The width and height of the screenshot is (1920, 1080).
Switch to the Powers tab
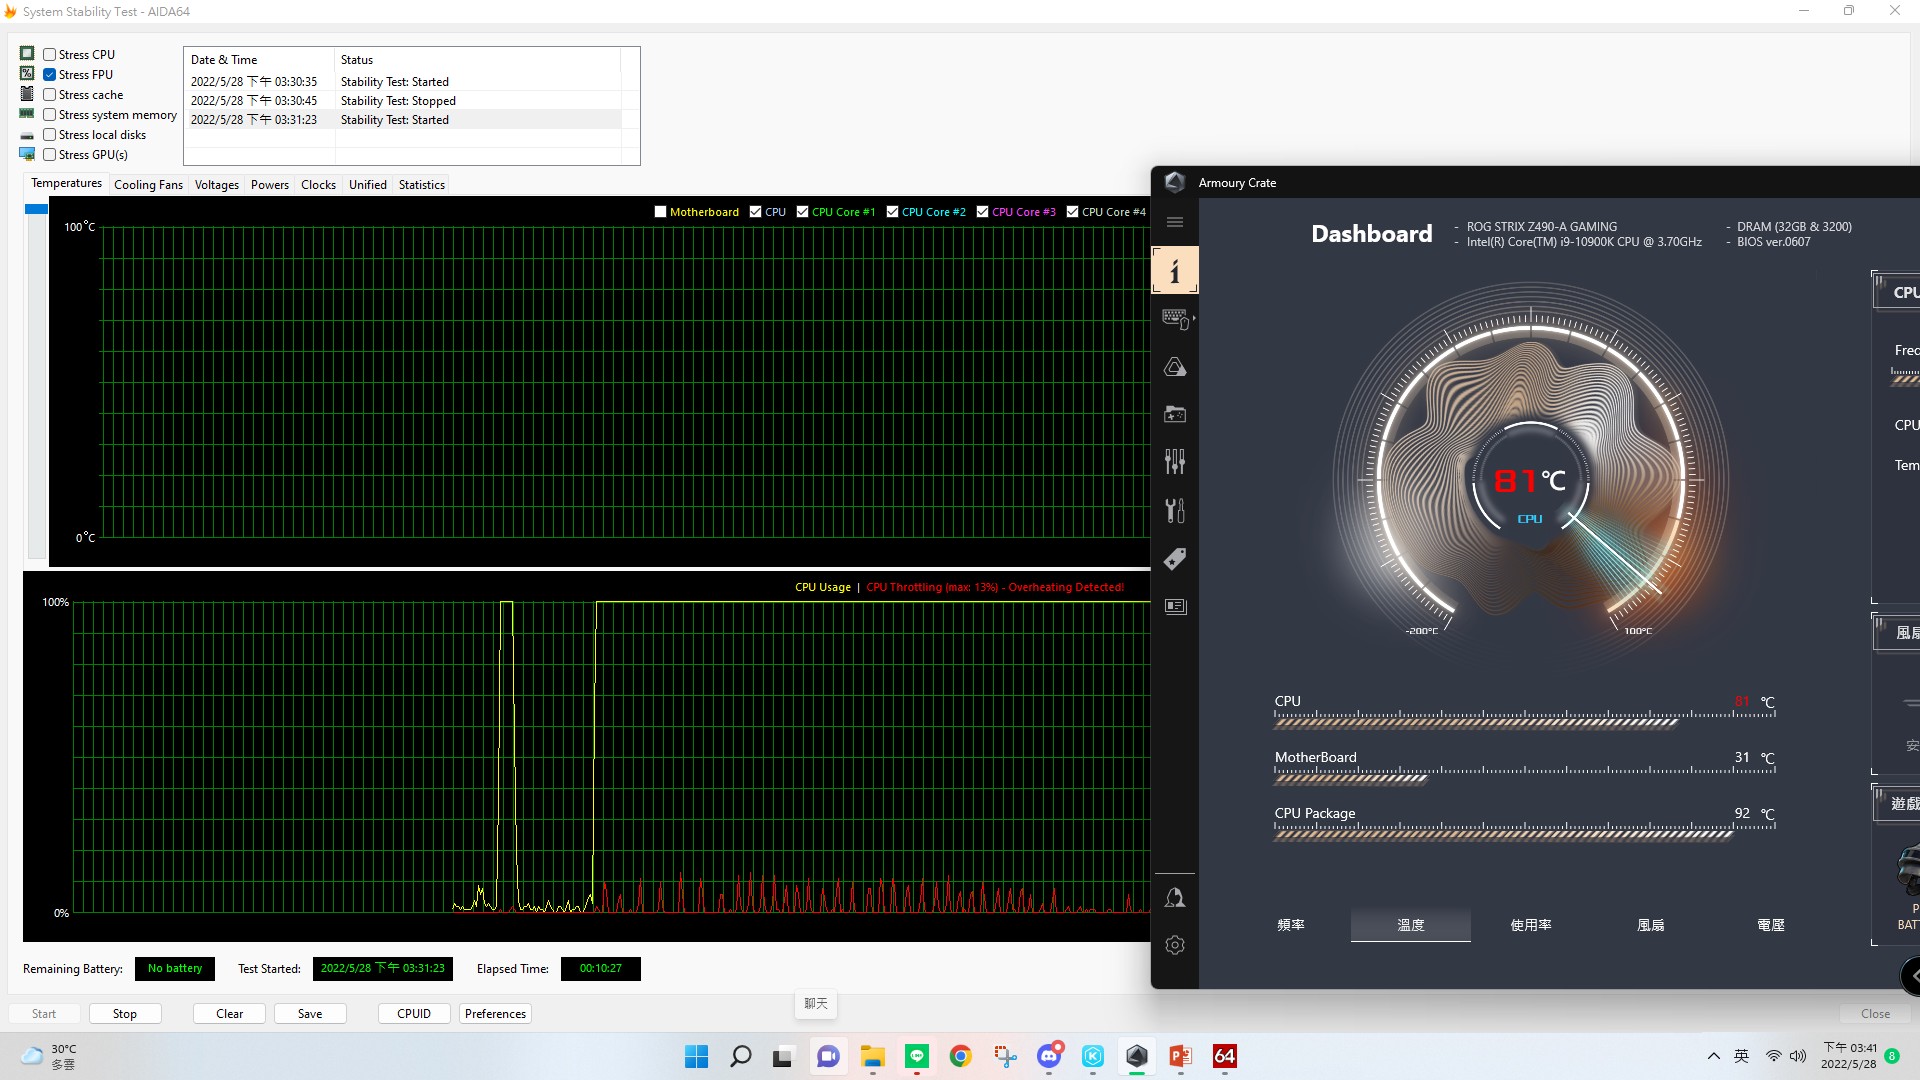[270, 185]
